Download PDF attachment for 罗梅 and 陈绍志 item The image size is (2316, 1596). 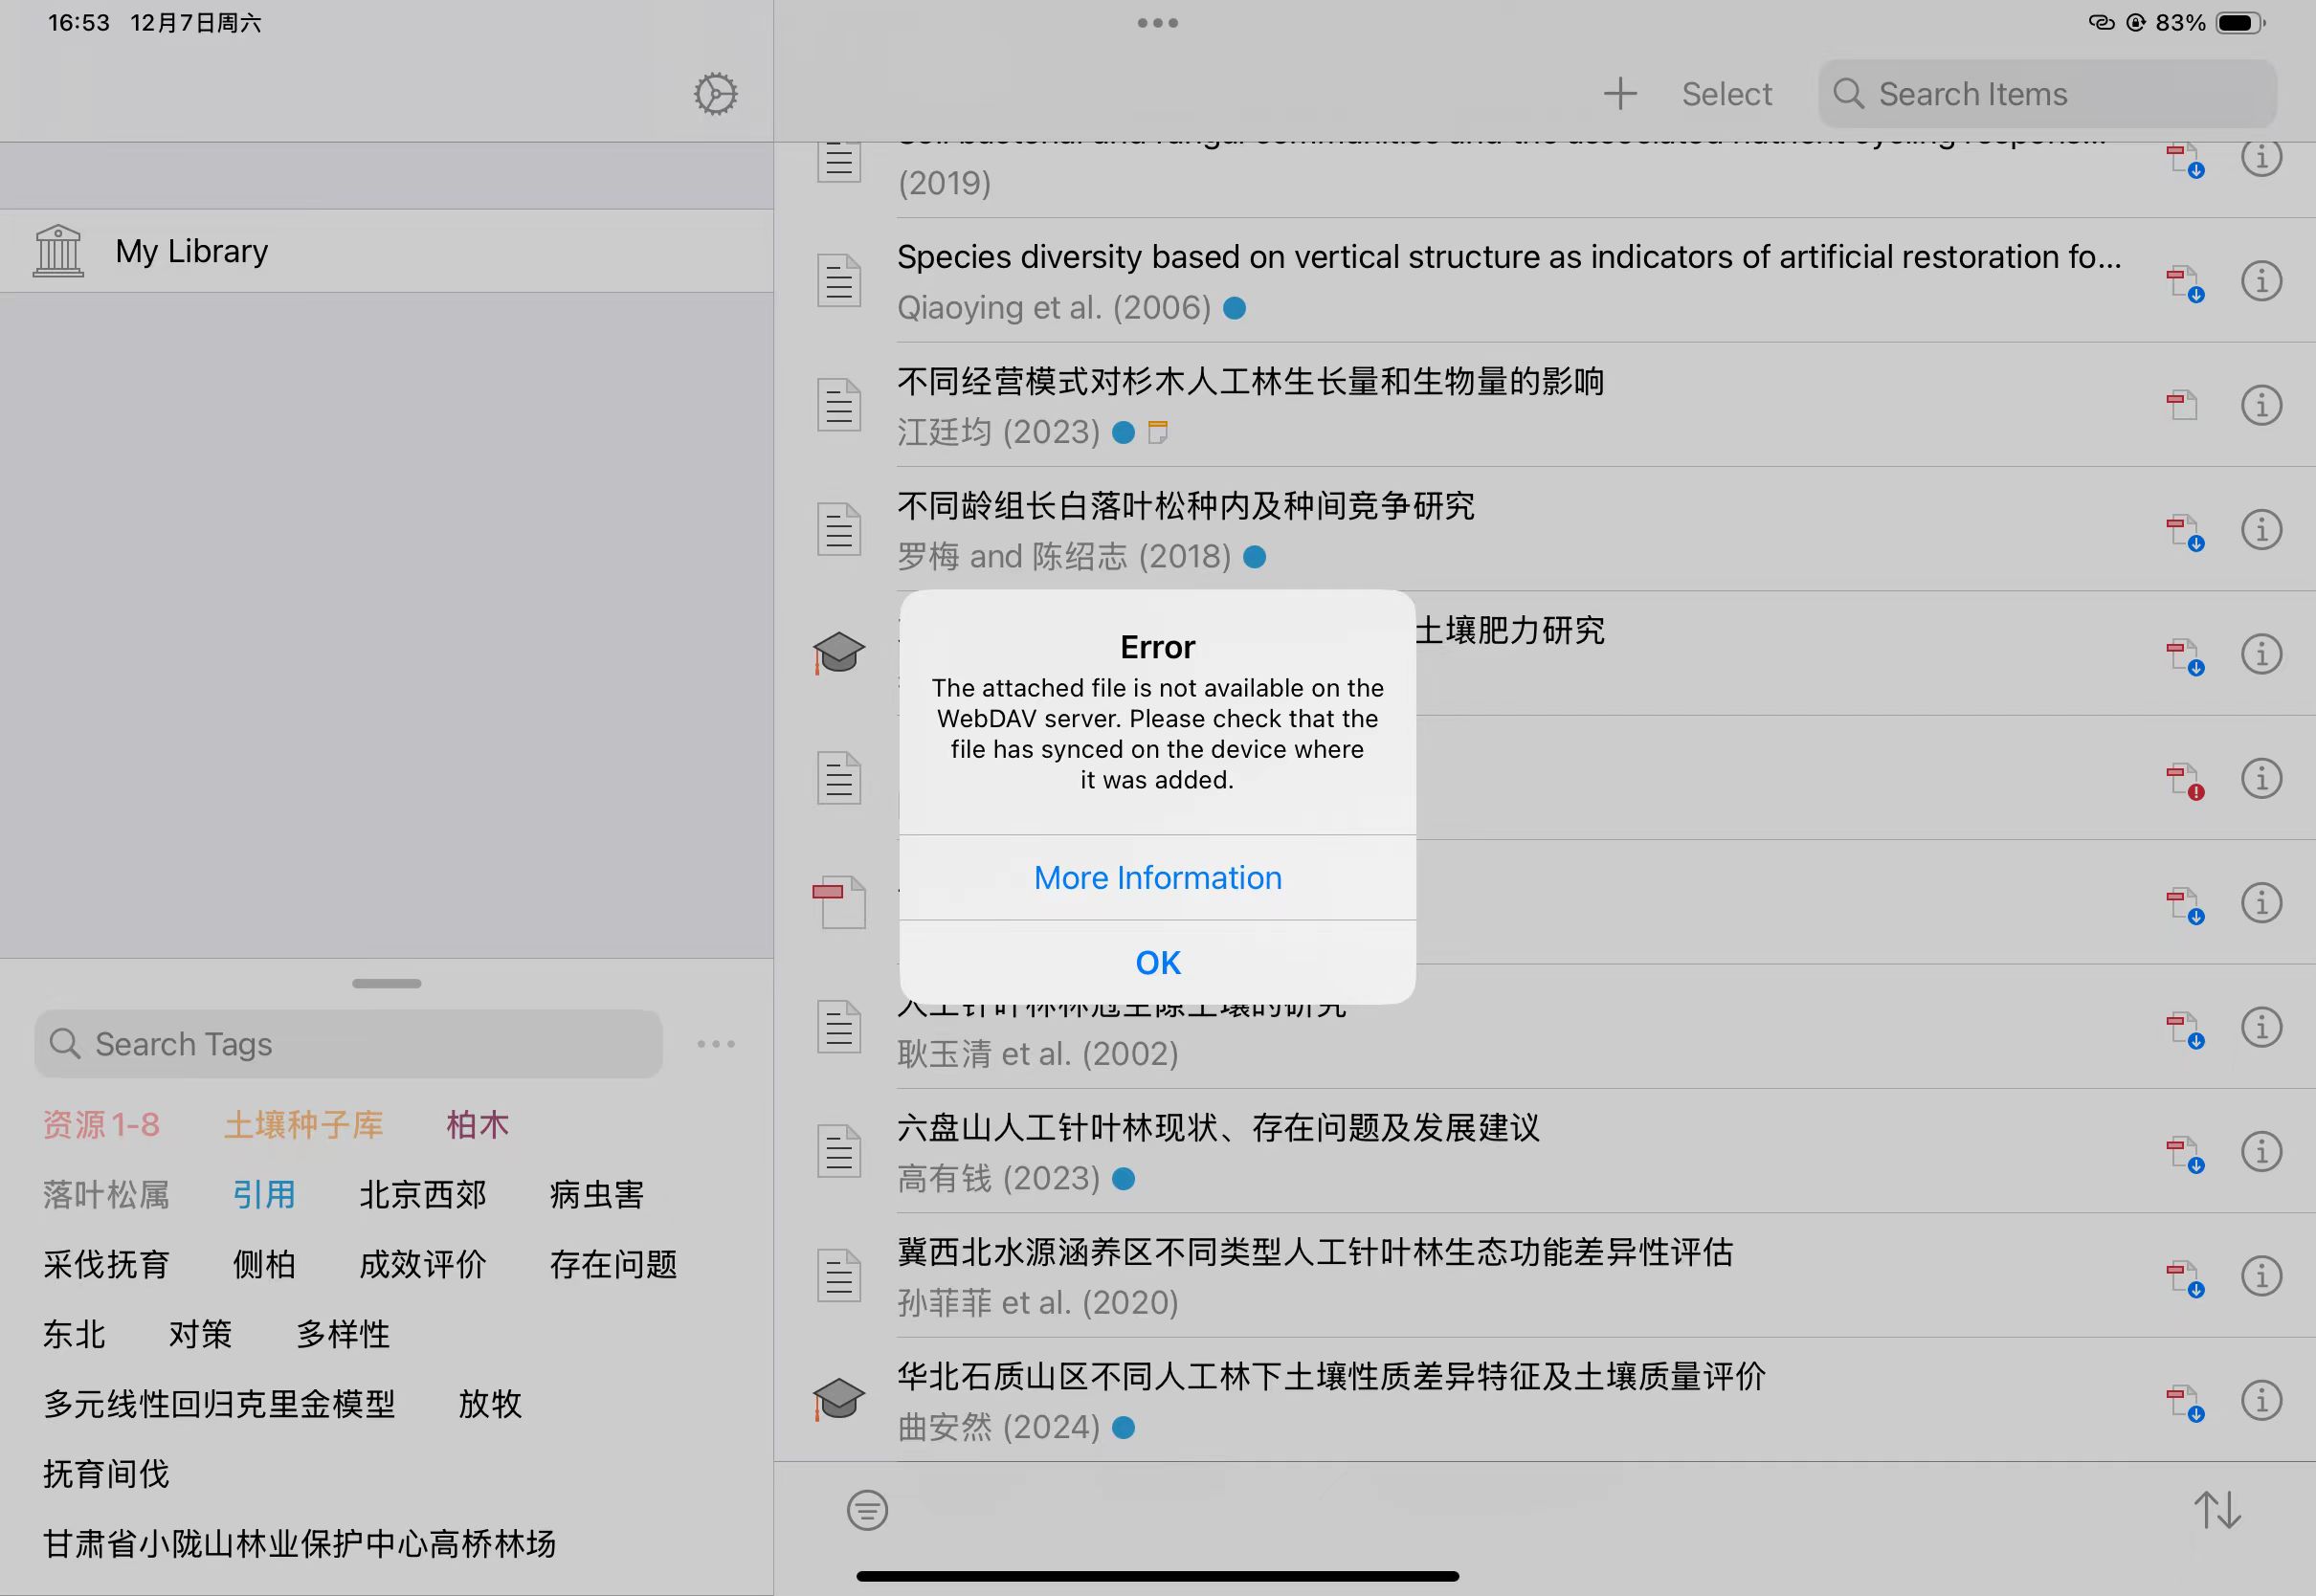[2184, 531]
